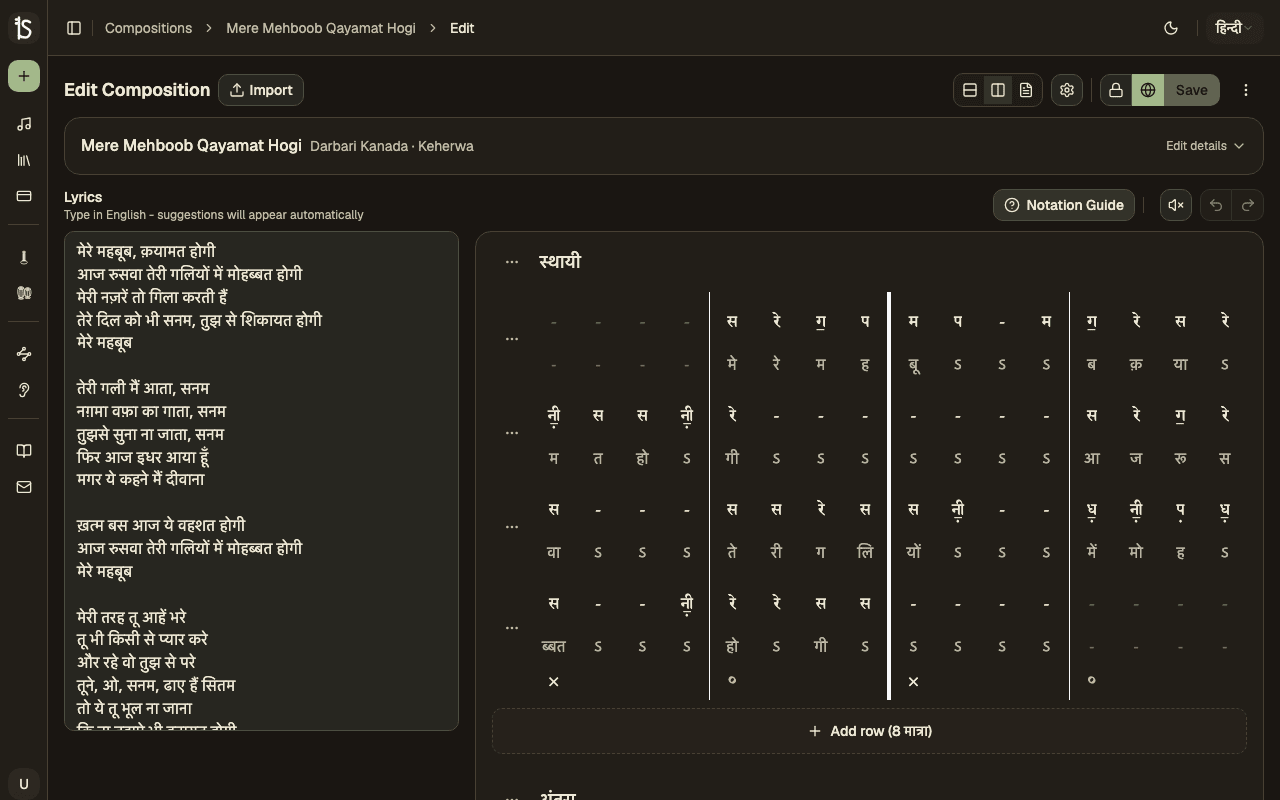The height and width of the screenshot is (800, 1280).
Task: Click the green plus create button
Action: [24, 76]
